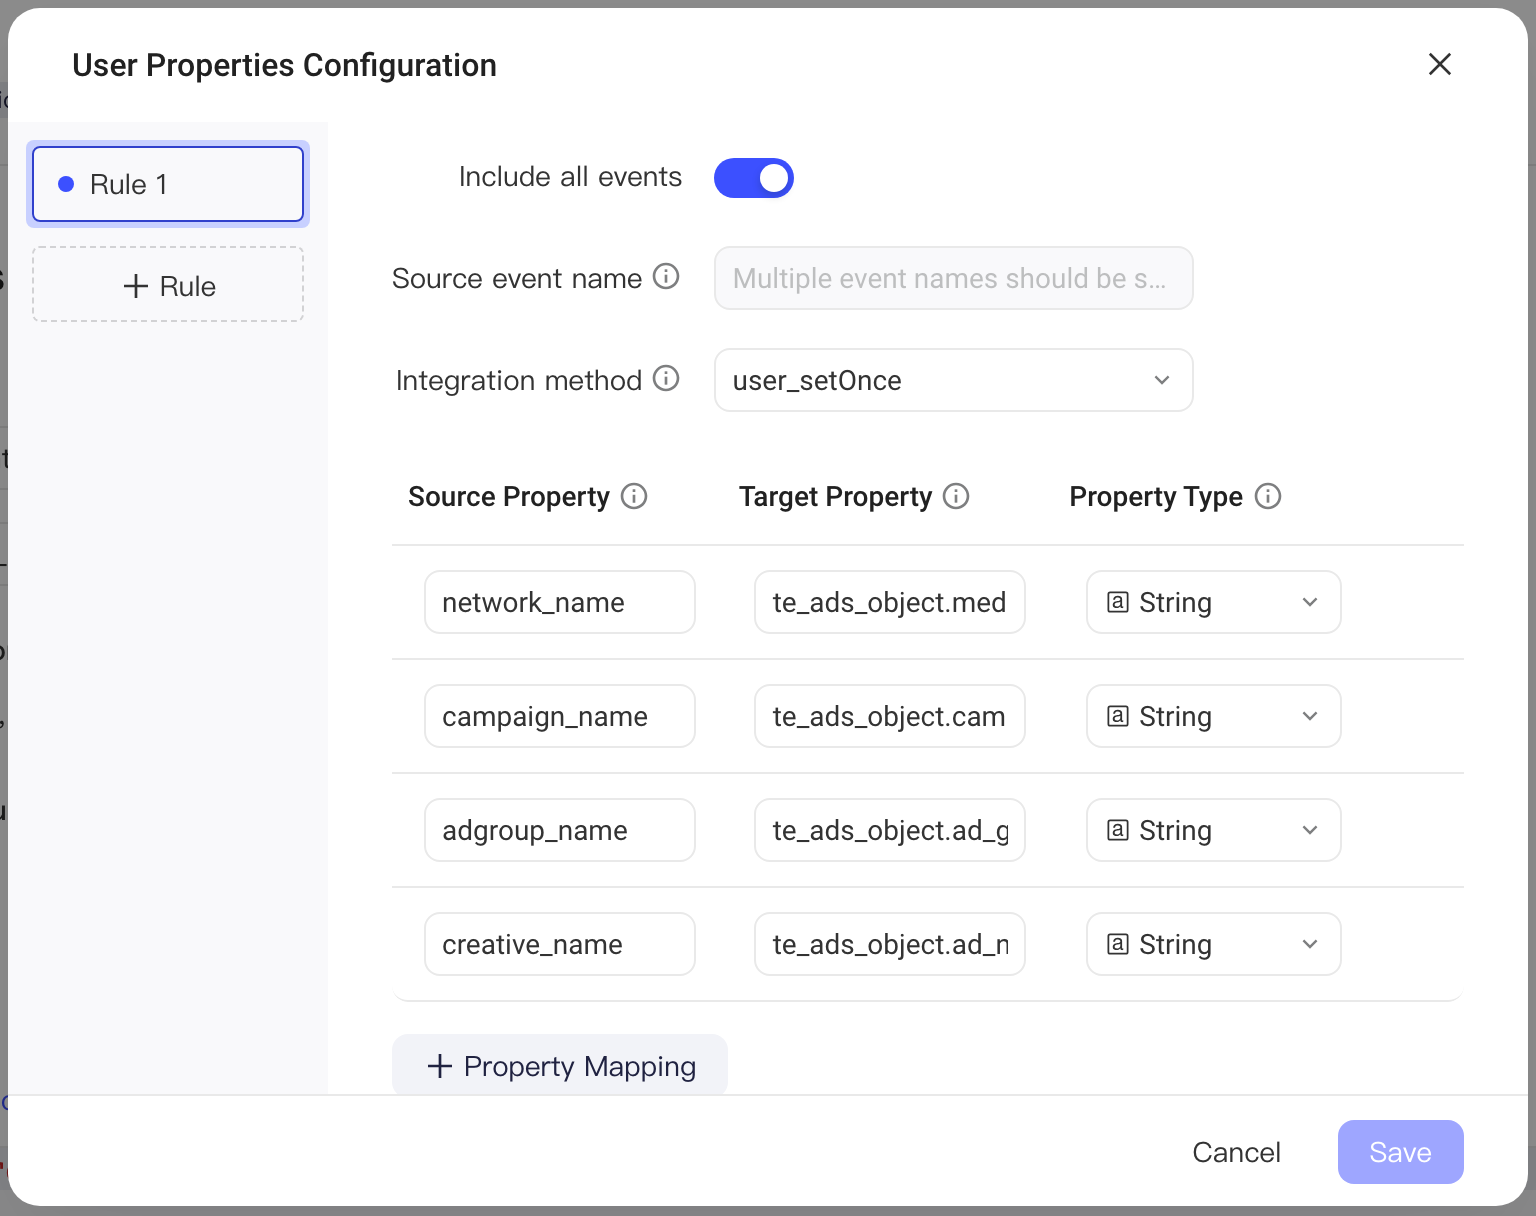Open Property Type dropdown for campaign_name row
1536x1216 pixels.
(1214, 716)
